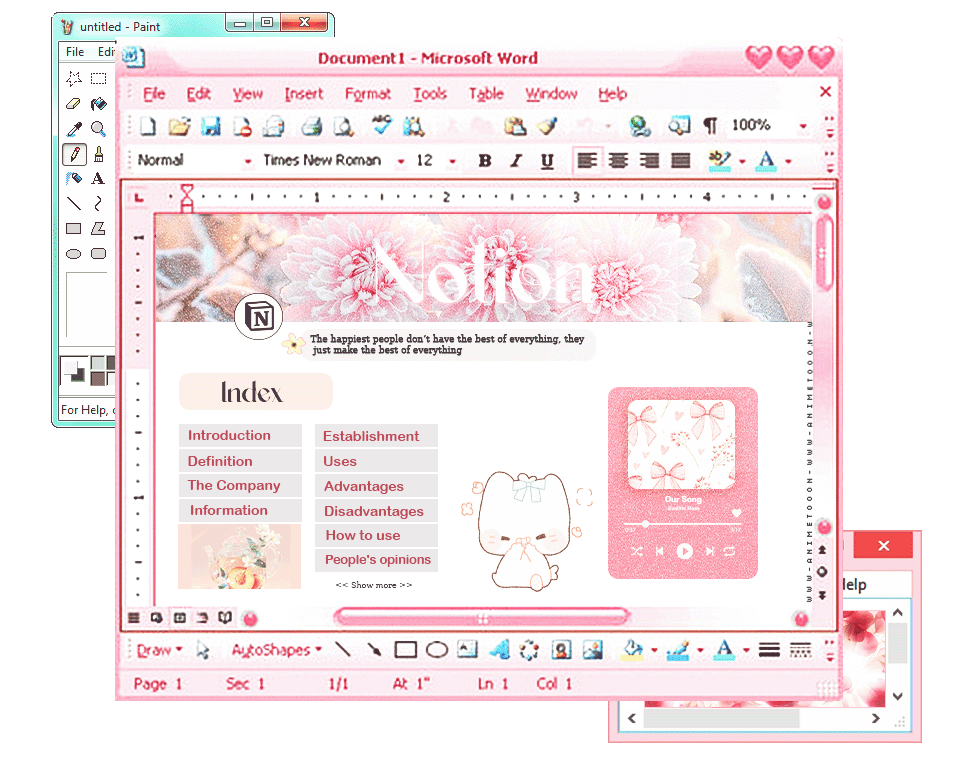Open the Draw menu dropdown

point(159,650)
